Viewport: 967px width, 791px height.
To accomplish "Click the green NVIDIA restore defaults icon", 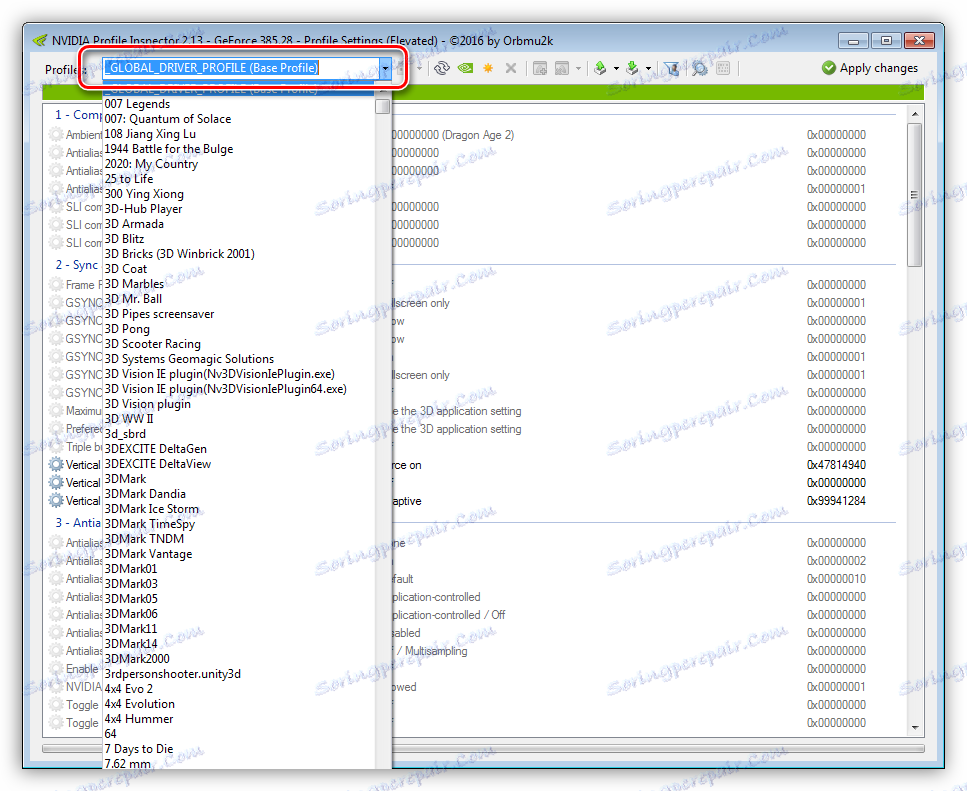I will click(466, 68).
